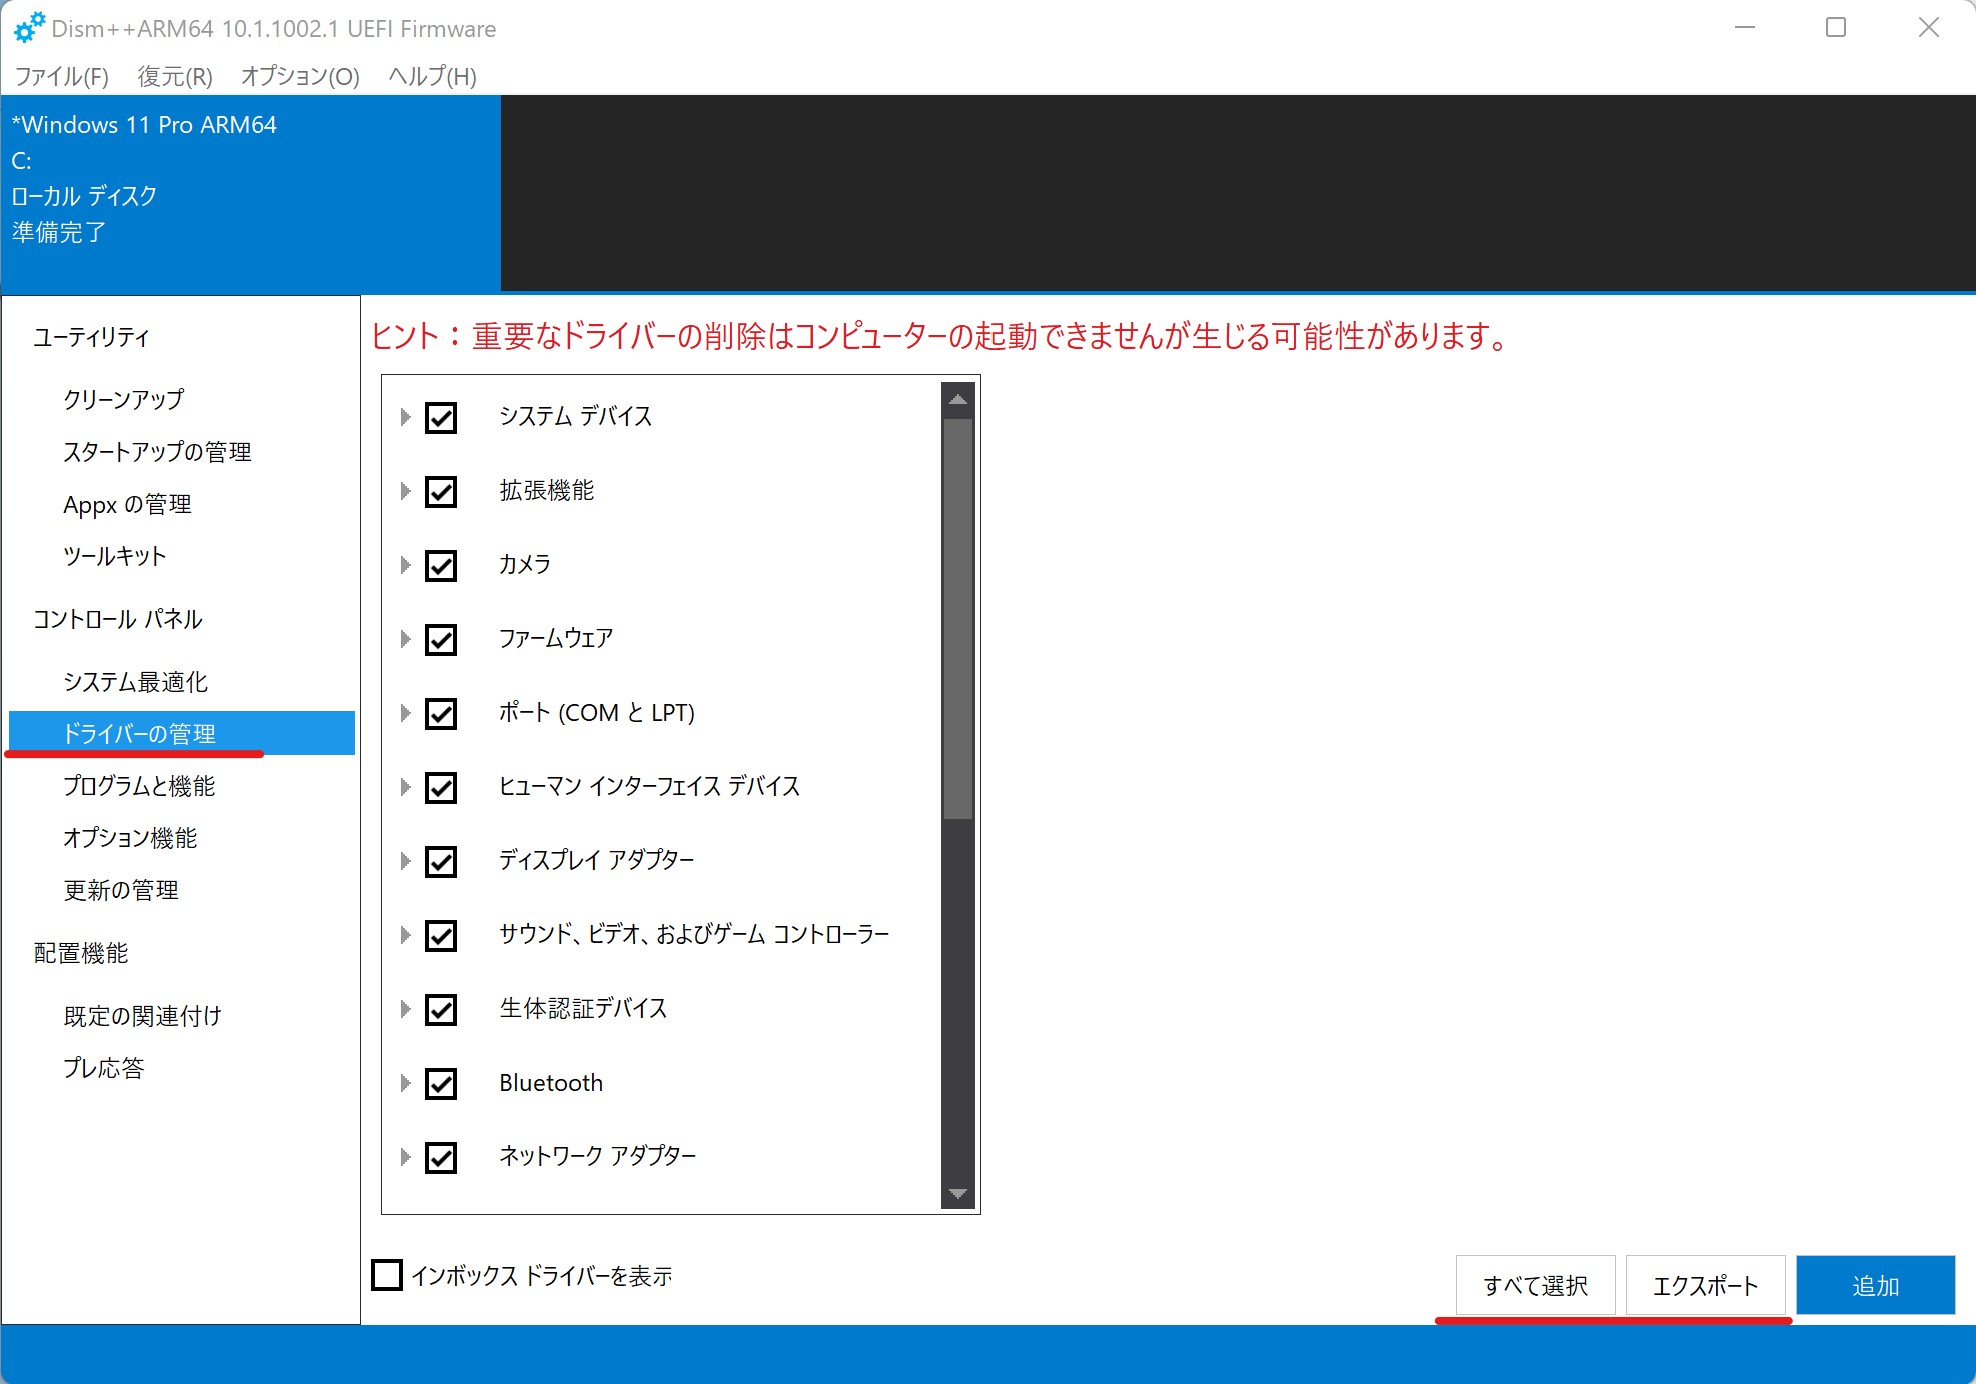This screenshot has width=1976, height=1384.
Task: Click the 配置機能 section heading
Action: pos(81,953)
